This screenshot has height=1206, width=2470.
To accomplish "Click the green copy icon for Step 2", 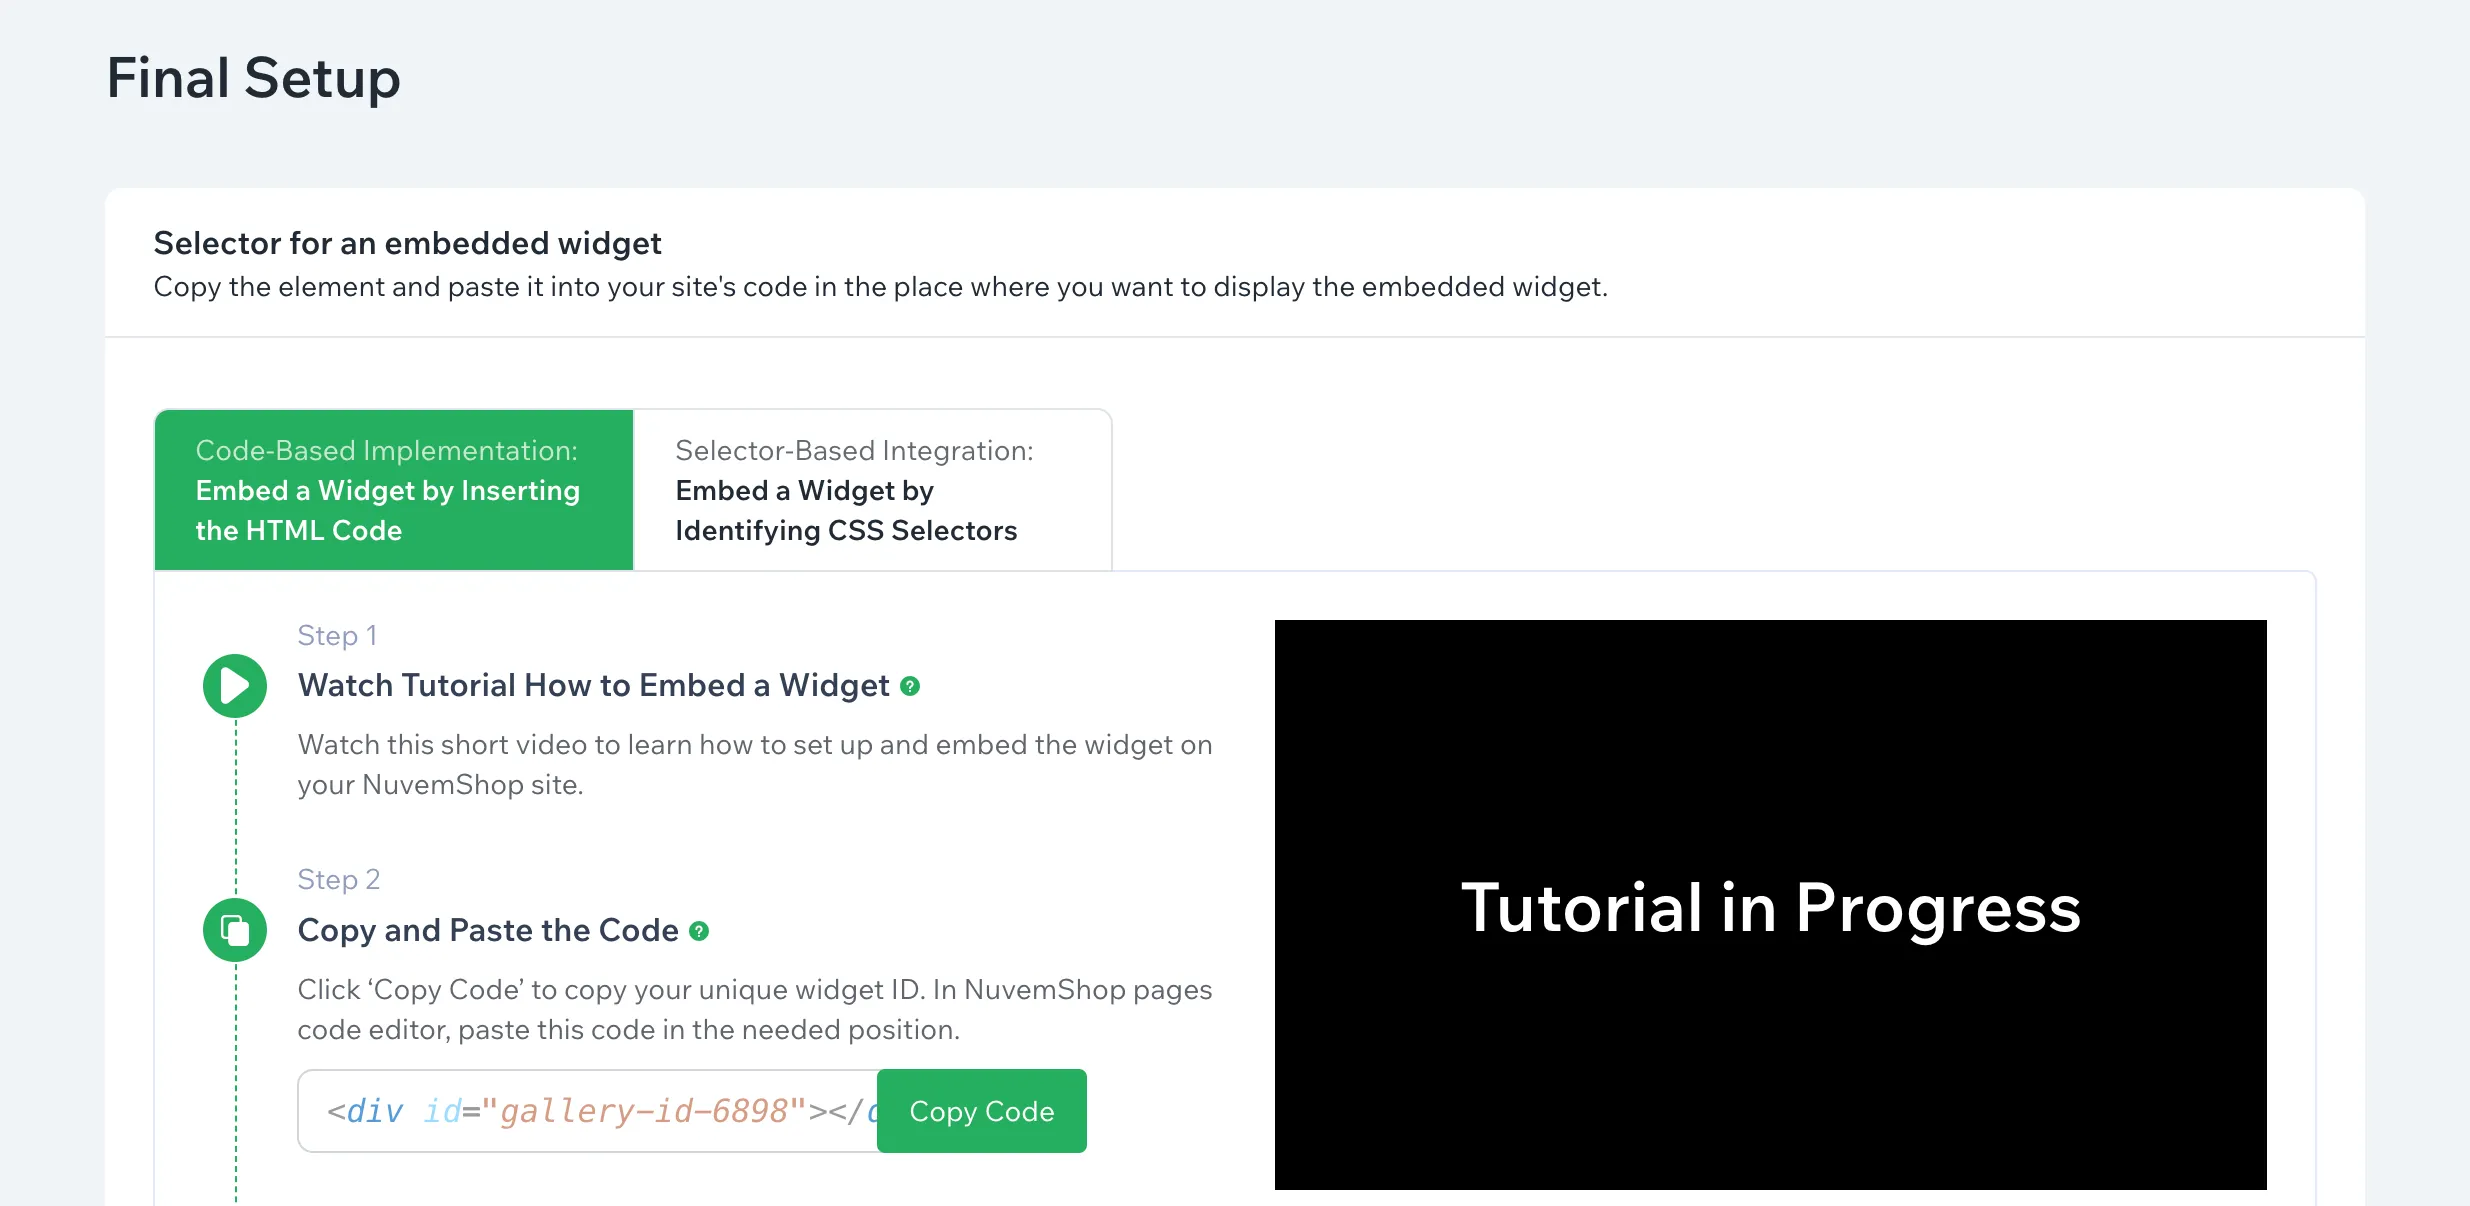I will tap(235, 930).
